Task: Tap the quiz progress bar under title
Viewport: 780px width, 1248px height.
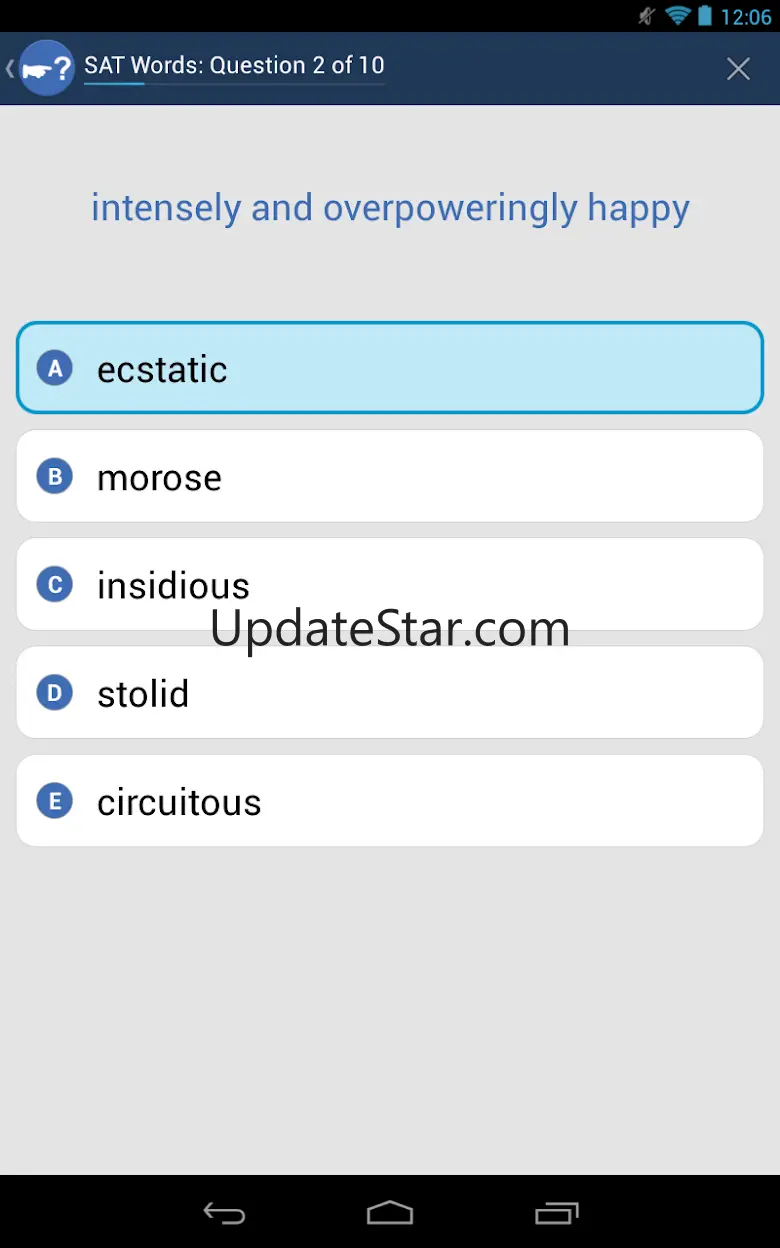Action: pos(234,84)
